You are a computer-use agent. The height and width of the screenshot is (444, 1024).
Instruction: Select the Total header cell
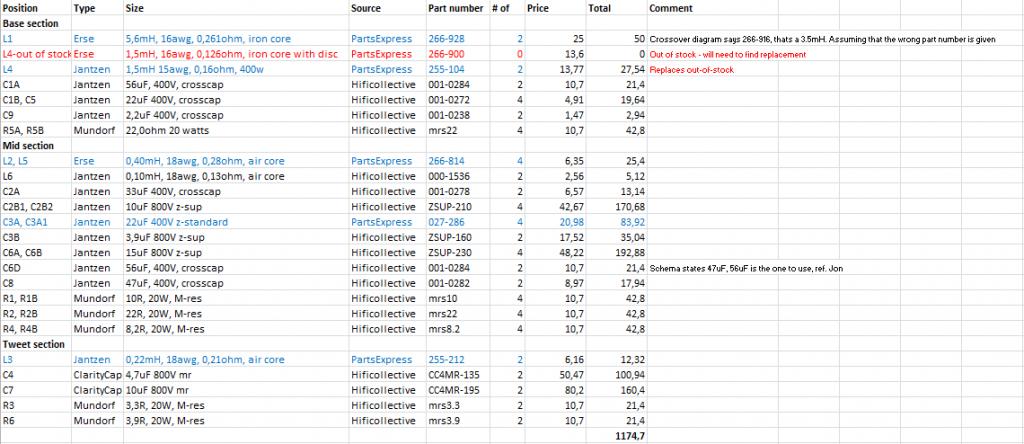[616, 8]
